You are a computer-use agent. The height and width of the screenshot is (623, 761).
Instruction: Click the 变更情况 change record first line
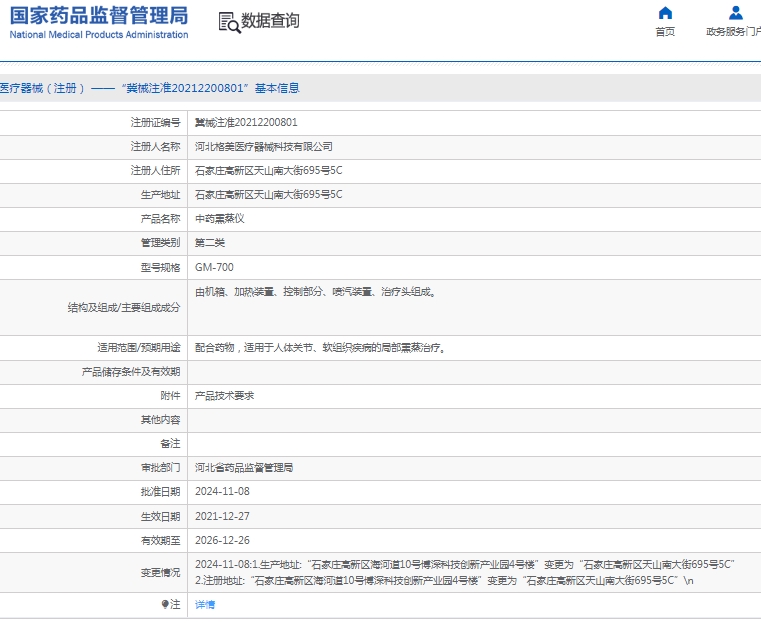(x=465, y=565)
